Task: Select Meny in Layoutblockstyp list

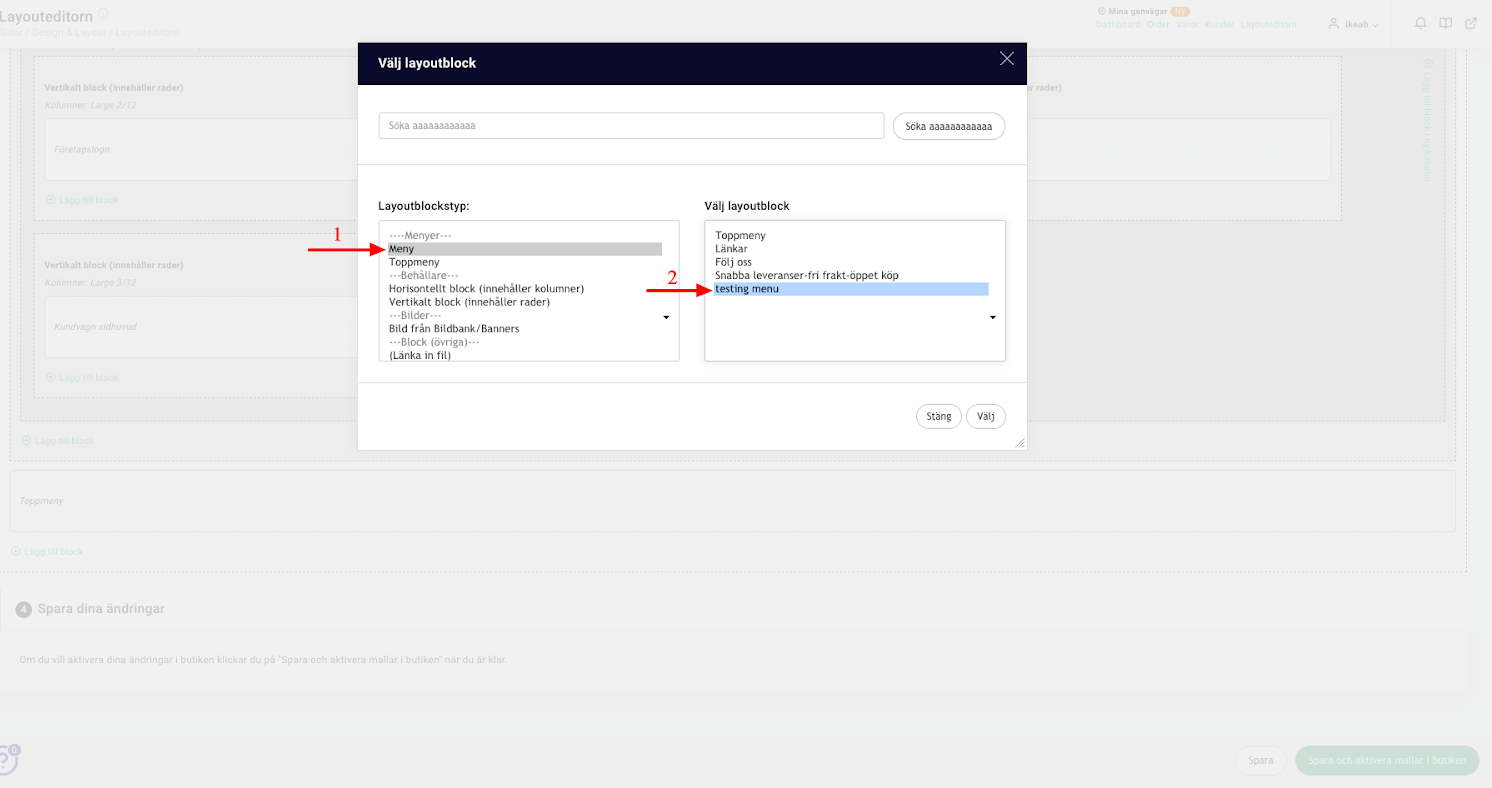Action: tap(525, 249)
